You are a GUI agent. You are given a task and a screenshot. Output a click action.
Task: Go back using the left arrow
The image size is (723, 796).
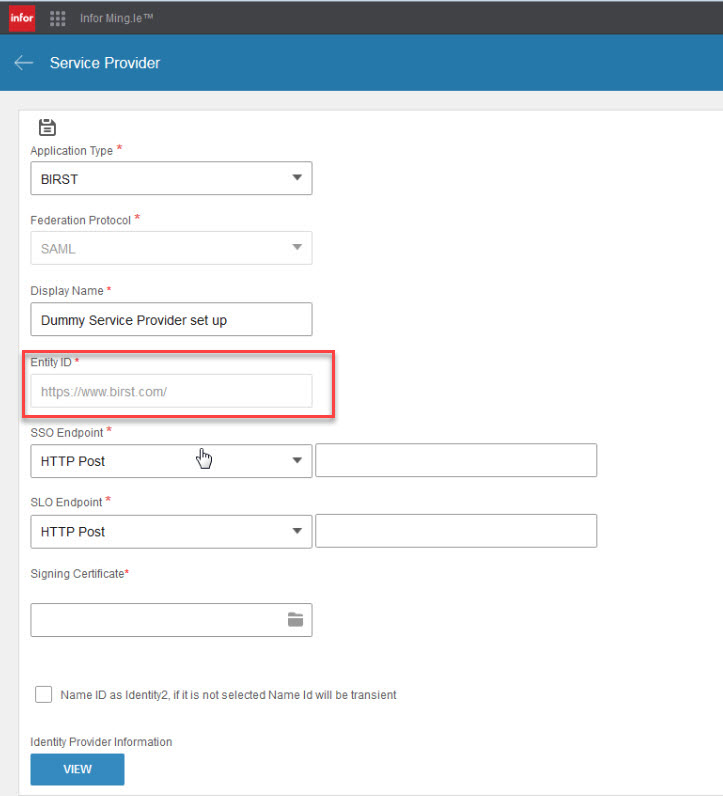(23, 63)
